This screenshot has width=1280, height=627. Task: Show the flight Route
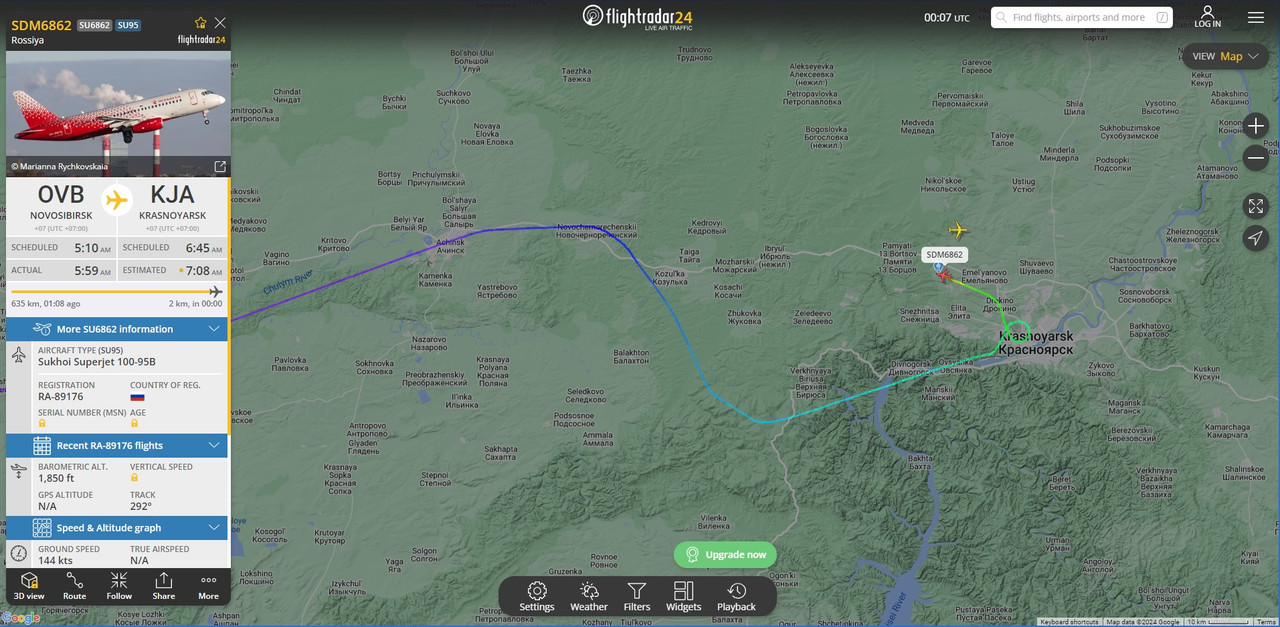pyautogui.click(x=74, y=586)
